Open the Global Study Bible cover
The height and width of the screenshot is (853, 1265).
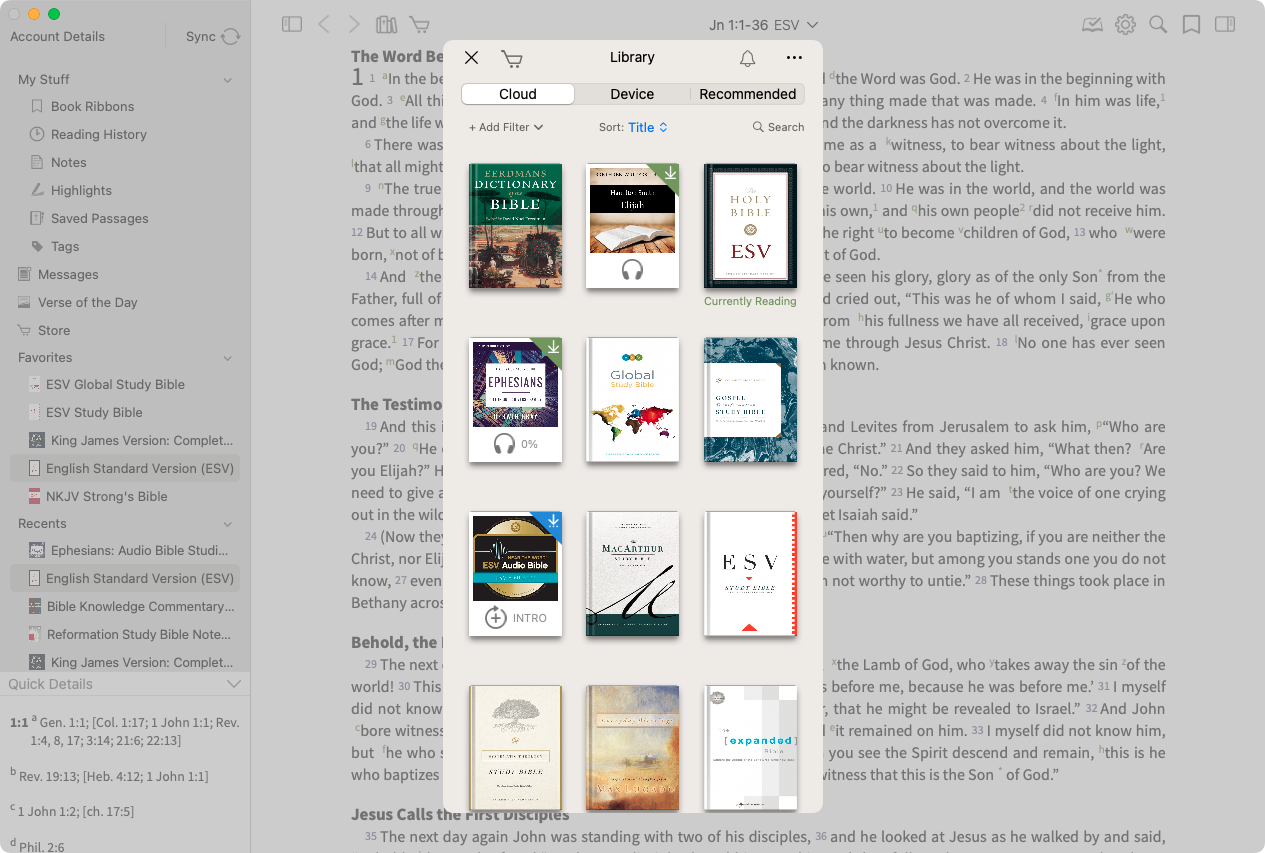point(632,400)
